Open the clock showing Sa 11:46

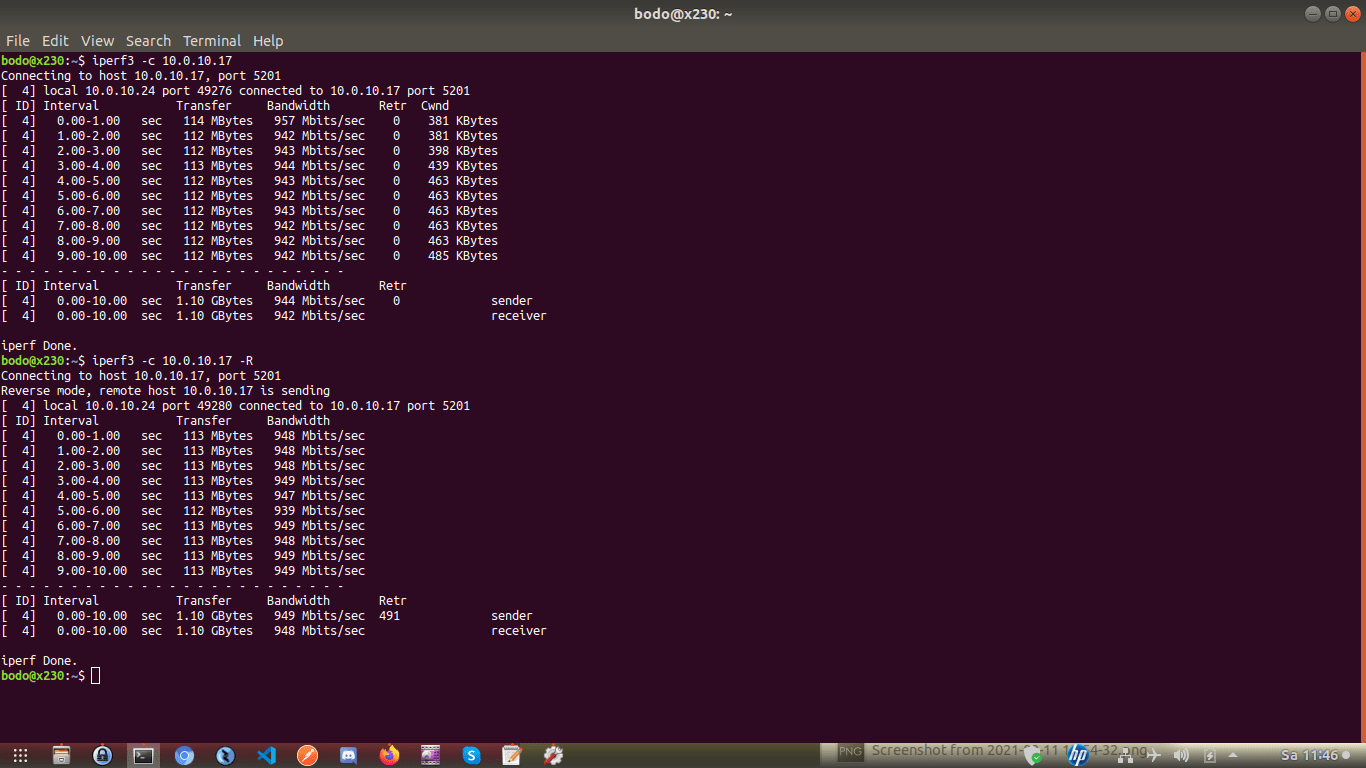pyautogui.click(x=1309, y=755)
